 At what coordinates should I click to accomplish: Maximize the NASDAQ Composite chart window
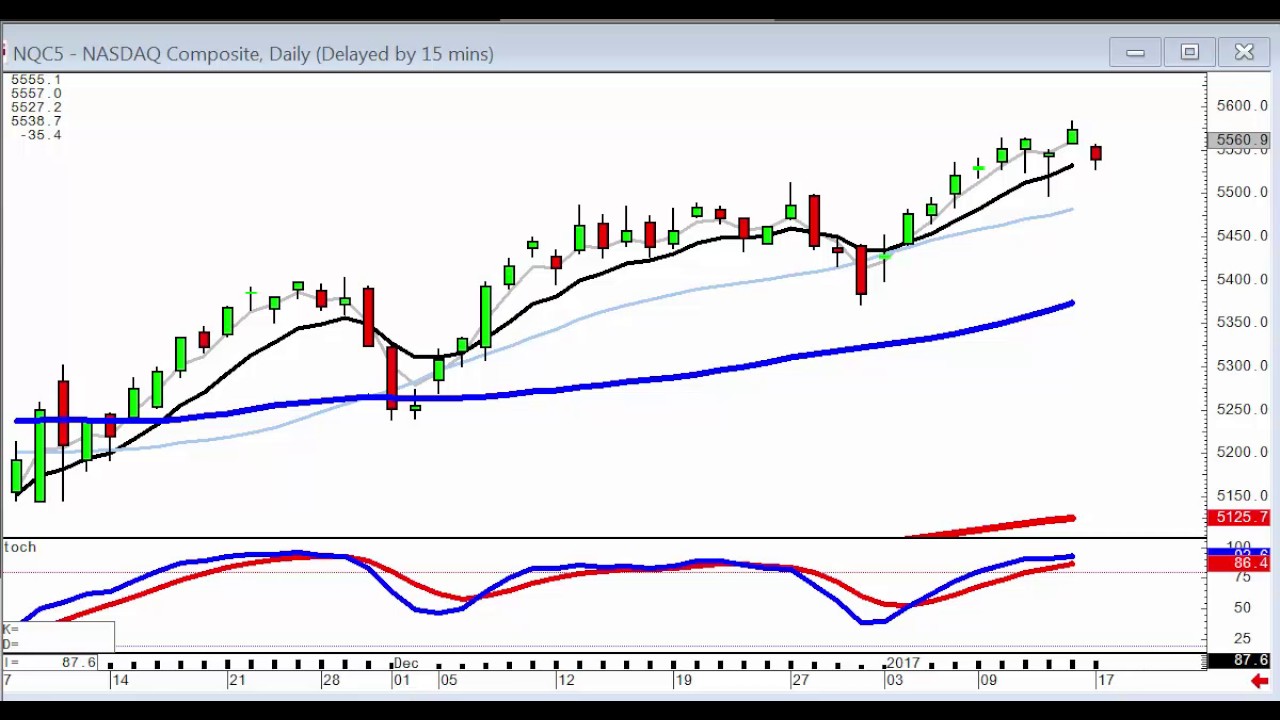click(1189, 52)
